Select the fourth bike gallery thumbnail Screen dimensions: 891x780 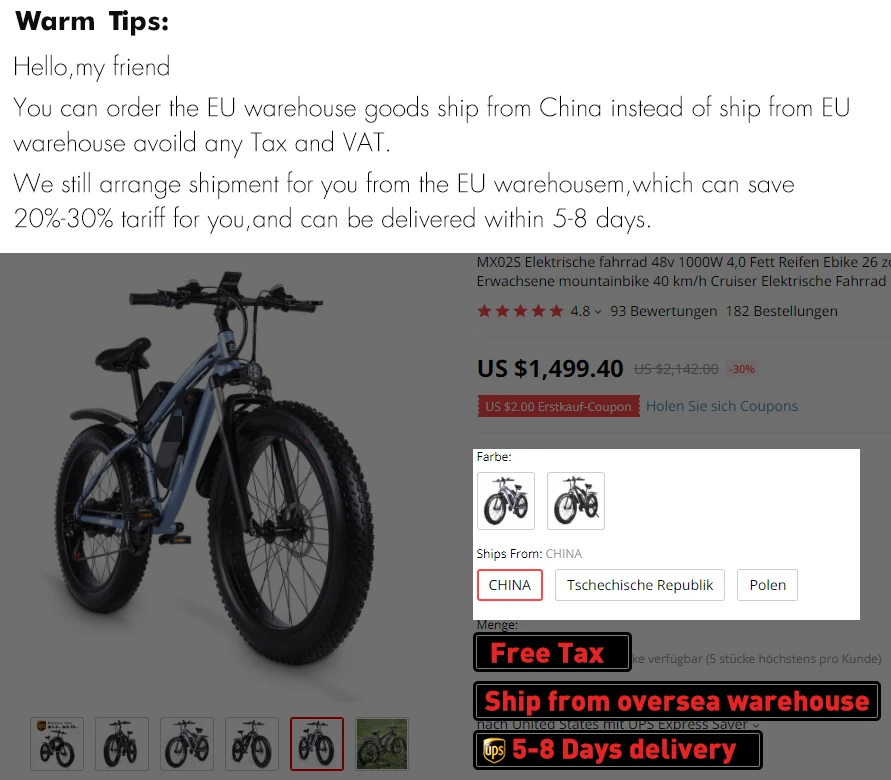click(252, 744)
